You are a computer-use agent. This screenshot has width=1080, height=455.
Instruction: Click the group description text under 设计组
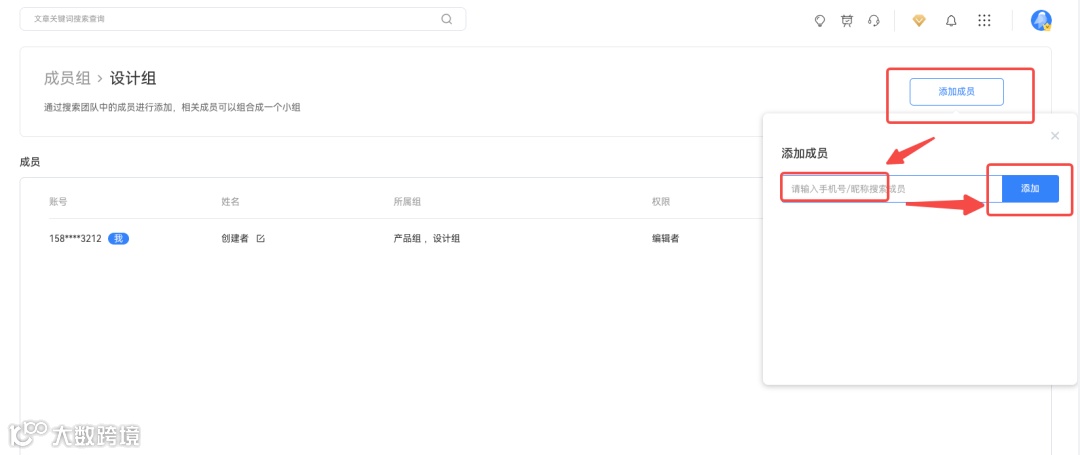[172, 107]
